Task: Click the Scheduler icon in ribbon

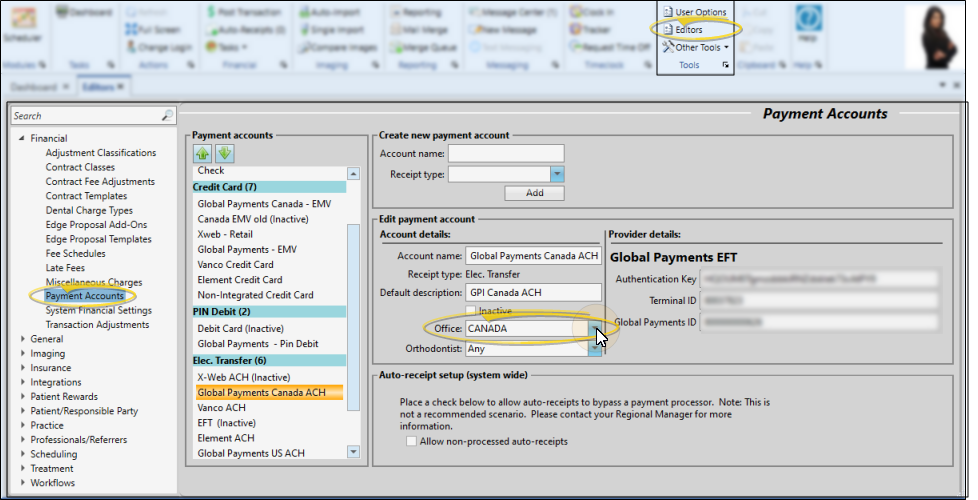Action: coord(21,24)
